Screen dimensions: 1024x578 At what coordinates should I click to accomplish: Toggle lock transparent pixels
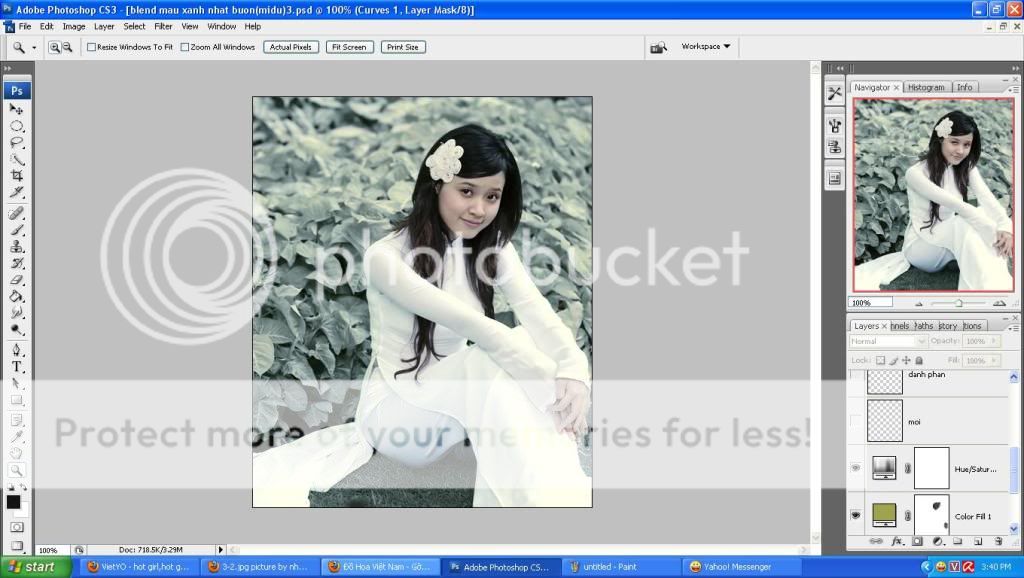[880, 361]
